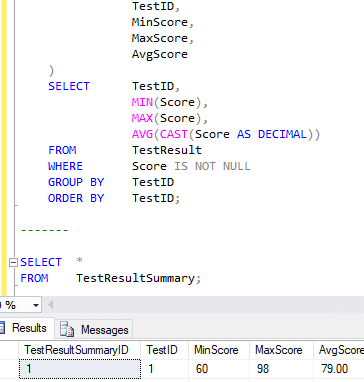Click the Messages tab icon
Viewport: 364px width, 382px height.
(67, 330)
